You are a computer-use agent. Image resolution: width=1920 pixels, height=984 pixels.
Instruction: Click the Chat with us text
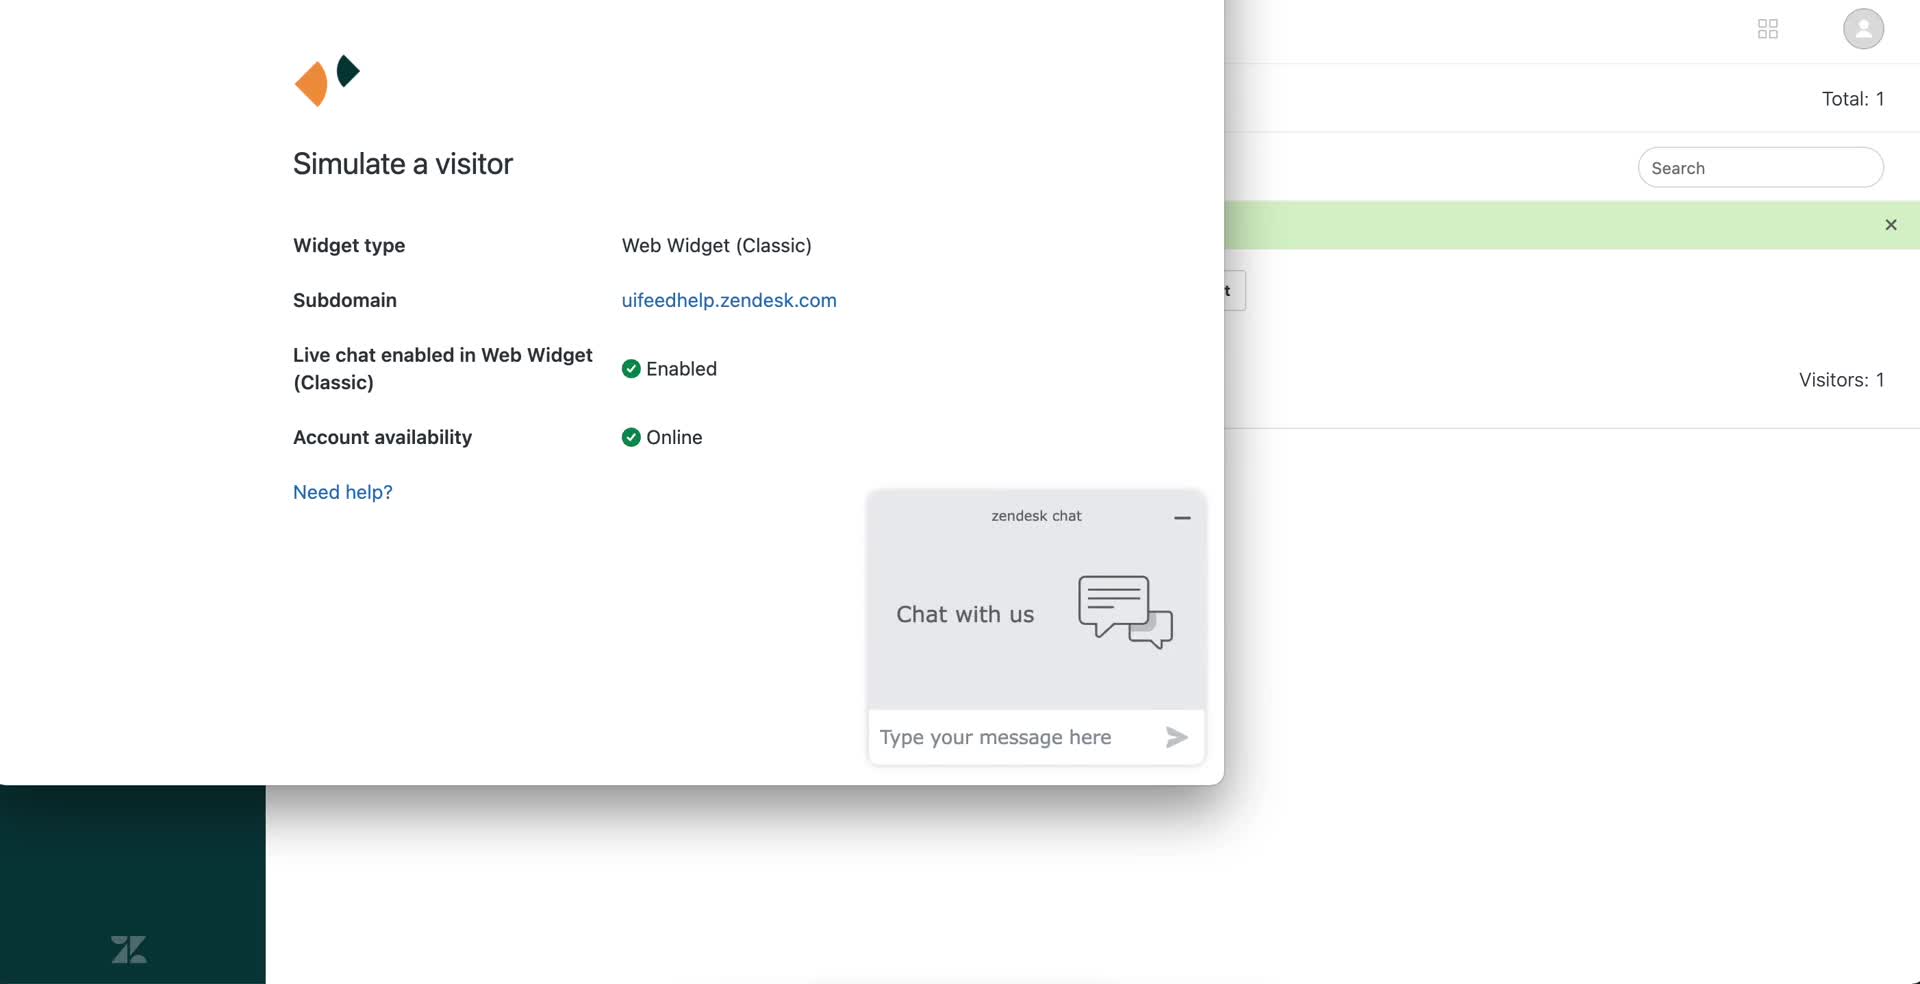pyautogui.click(x=965, y=614)
